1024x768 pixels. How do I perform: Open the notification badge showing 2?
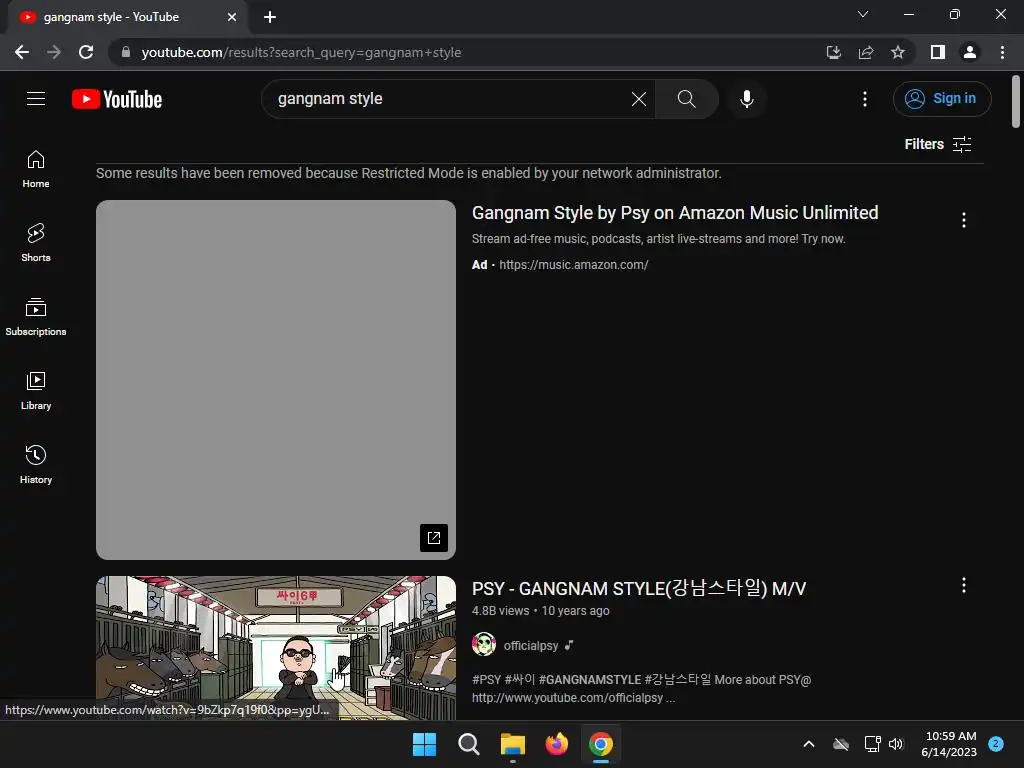click(x=996, y=744)
